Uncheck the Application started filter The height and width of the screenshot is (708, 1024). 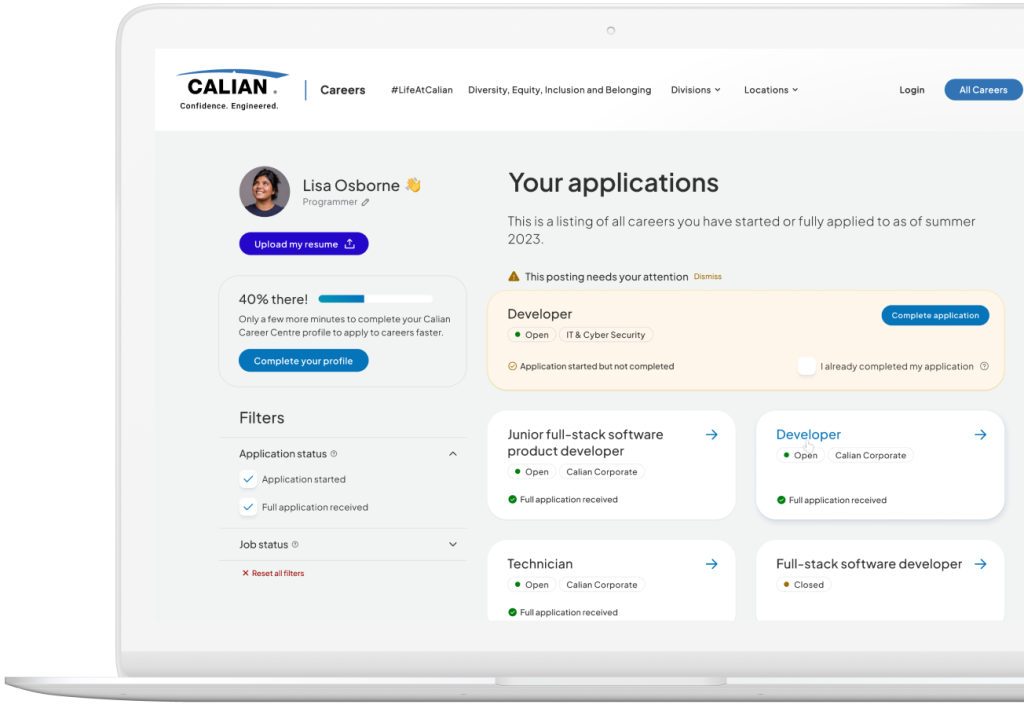[x=248, y=479]
